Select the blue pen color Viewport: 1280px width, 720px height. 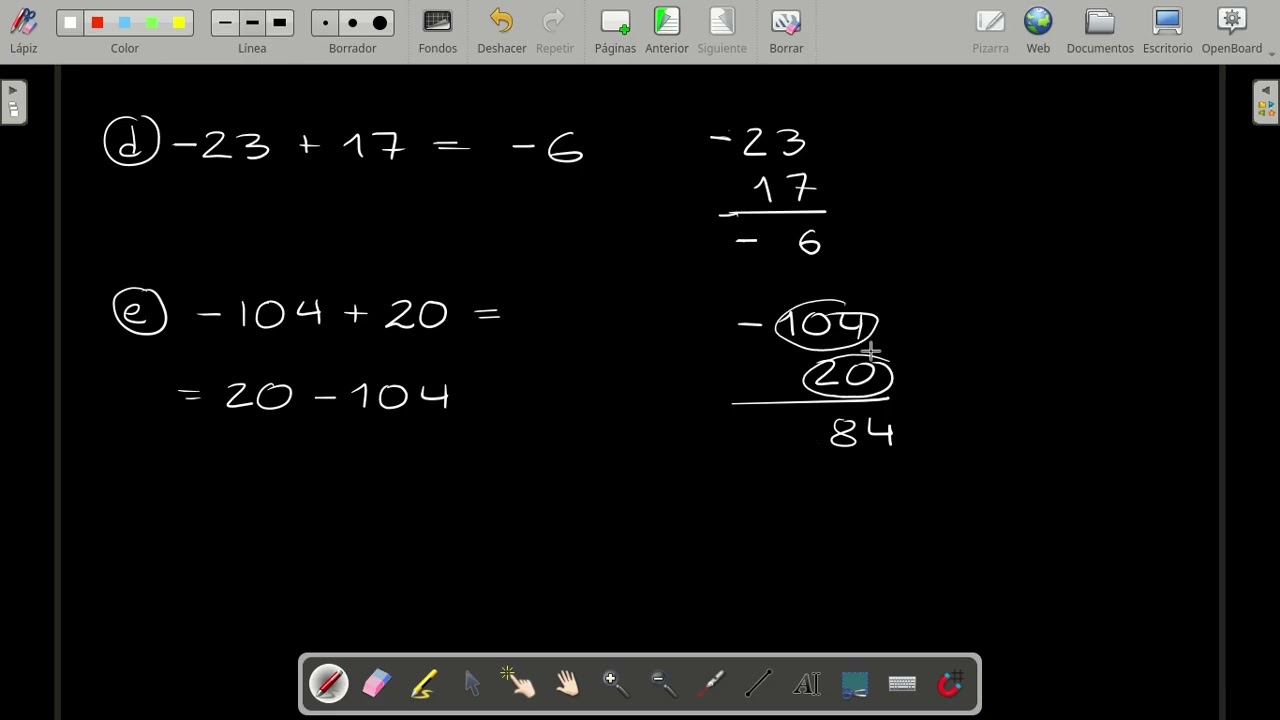coord(124,23)
